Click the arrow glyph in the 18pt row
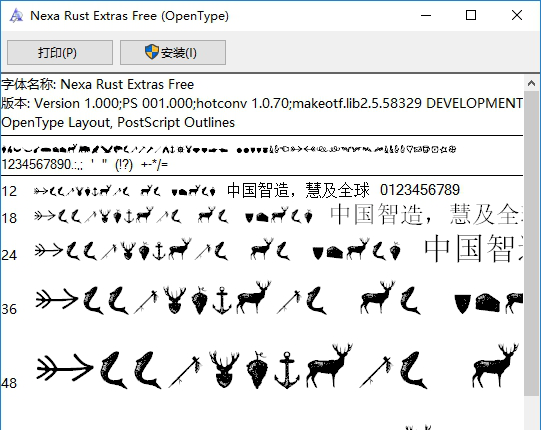 (x=45, y=216)
